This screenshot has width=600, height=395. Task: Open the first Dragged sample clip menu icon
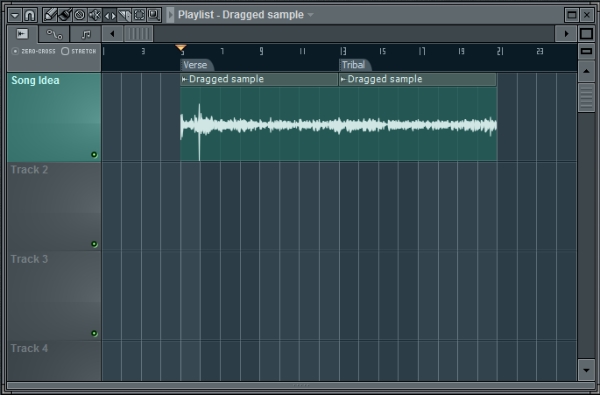click(x=184, y=79)
